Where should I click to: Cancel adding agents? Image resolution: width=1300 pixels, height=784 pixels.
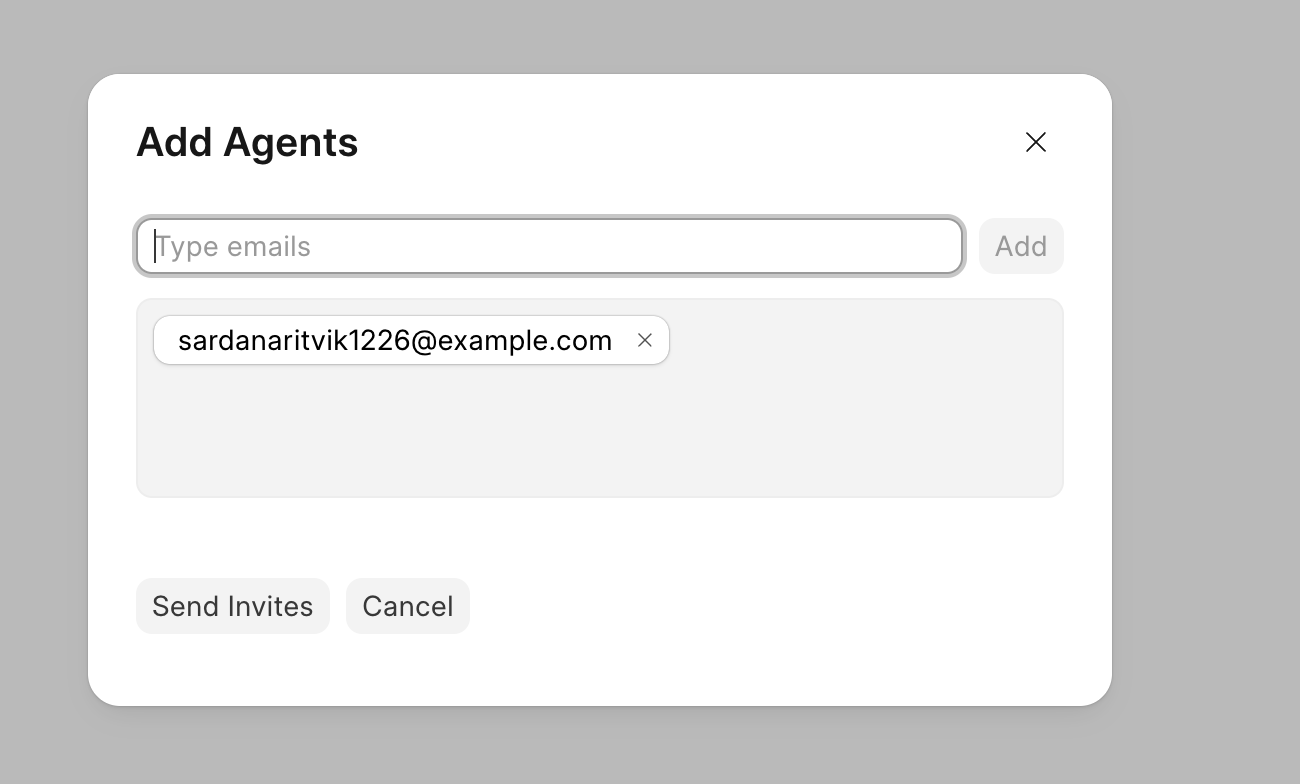pyautogui.click(x=407, y=606)
